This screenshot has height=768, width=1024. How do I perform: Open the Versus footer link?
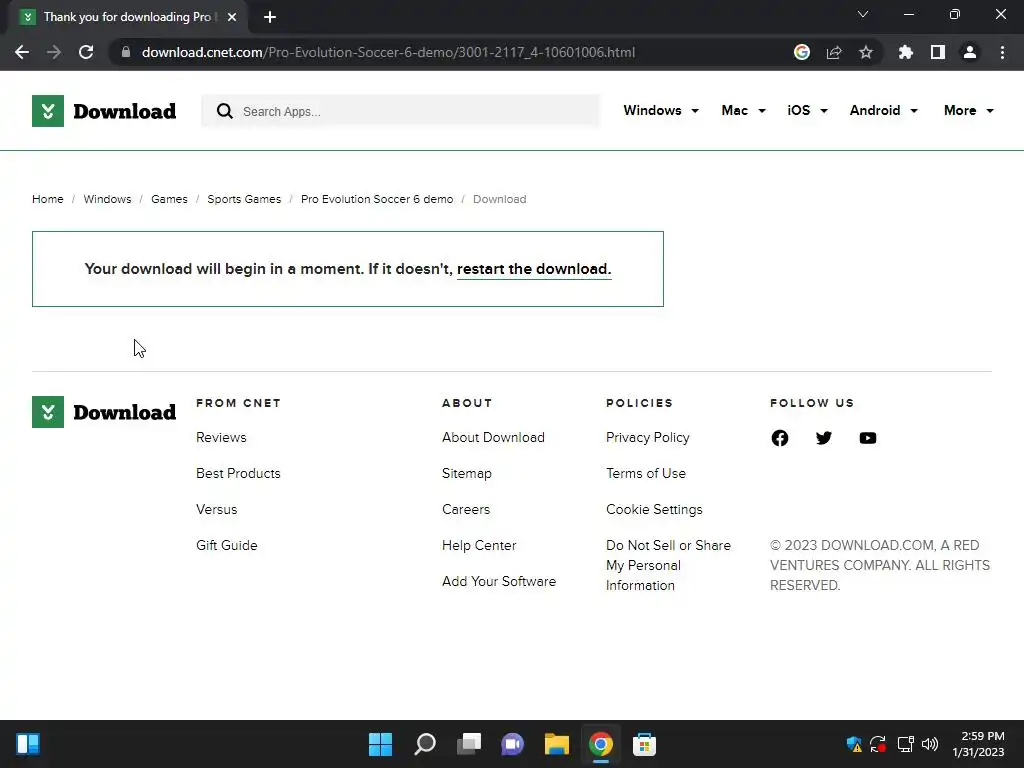(217, 509)
